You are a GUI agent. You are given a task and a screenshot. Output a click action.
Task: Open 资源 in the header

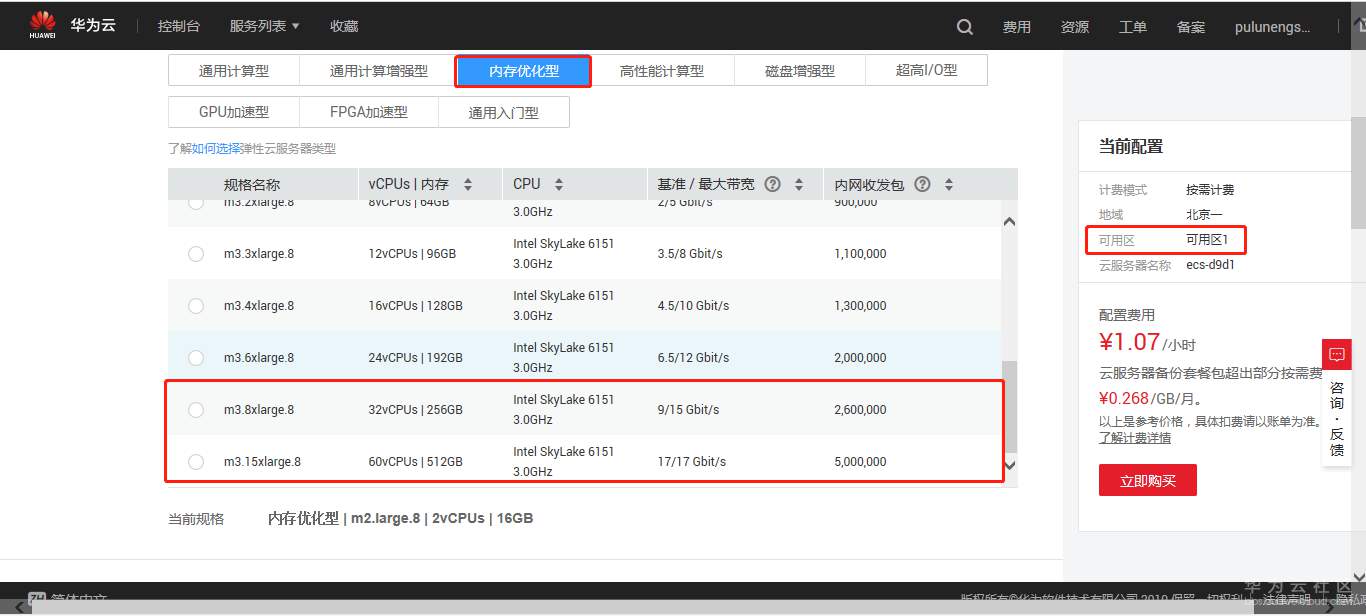[x=1075, y=27]
